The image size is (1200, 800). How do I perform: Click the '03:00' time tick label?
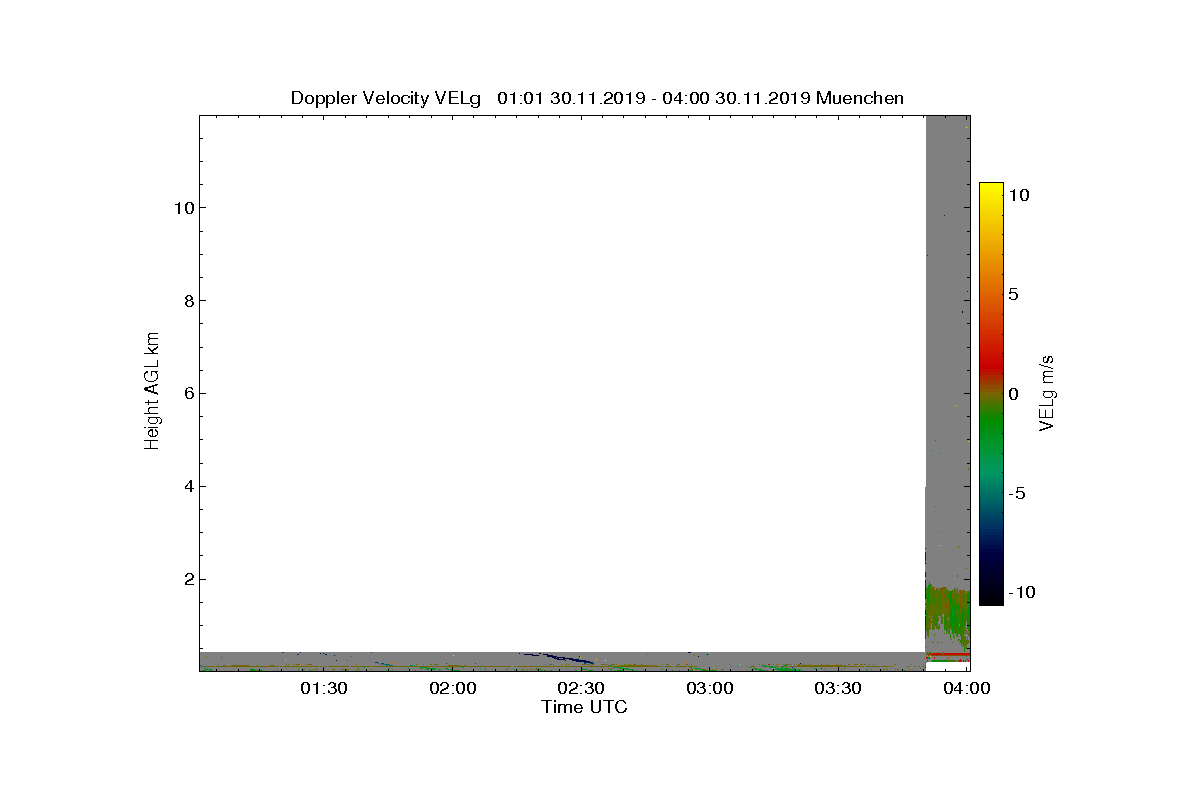click(712, 688)
